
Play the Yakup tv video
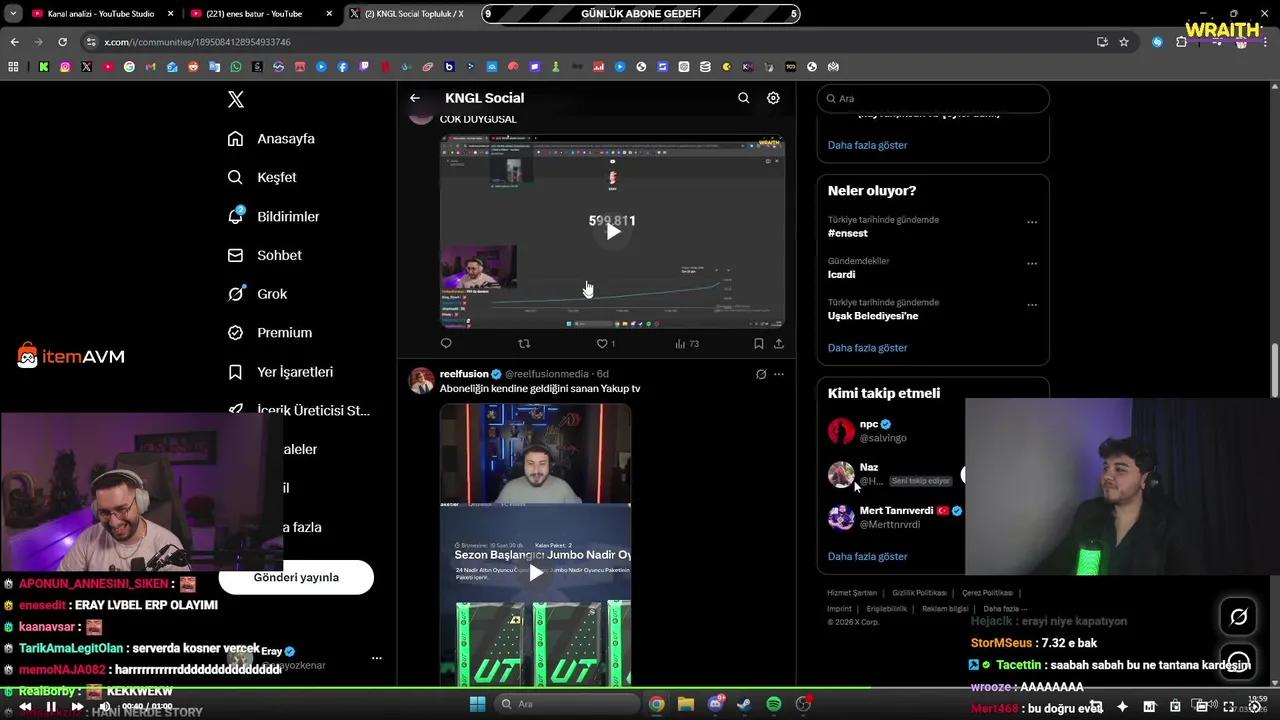(x=536, y=573)
